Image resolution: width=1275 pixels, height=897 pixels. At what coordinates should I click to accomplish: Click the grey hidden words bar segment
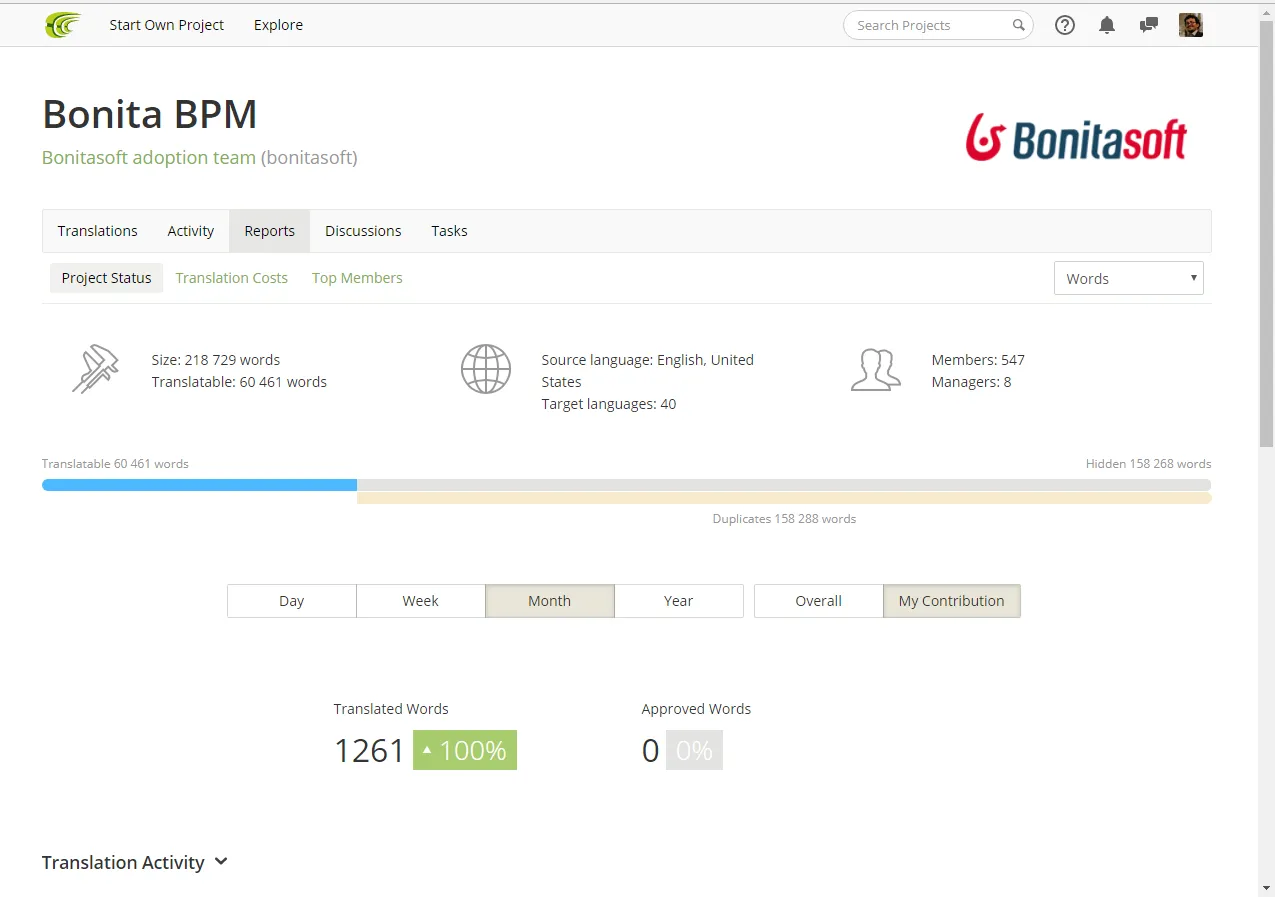point(784,485)
